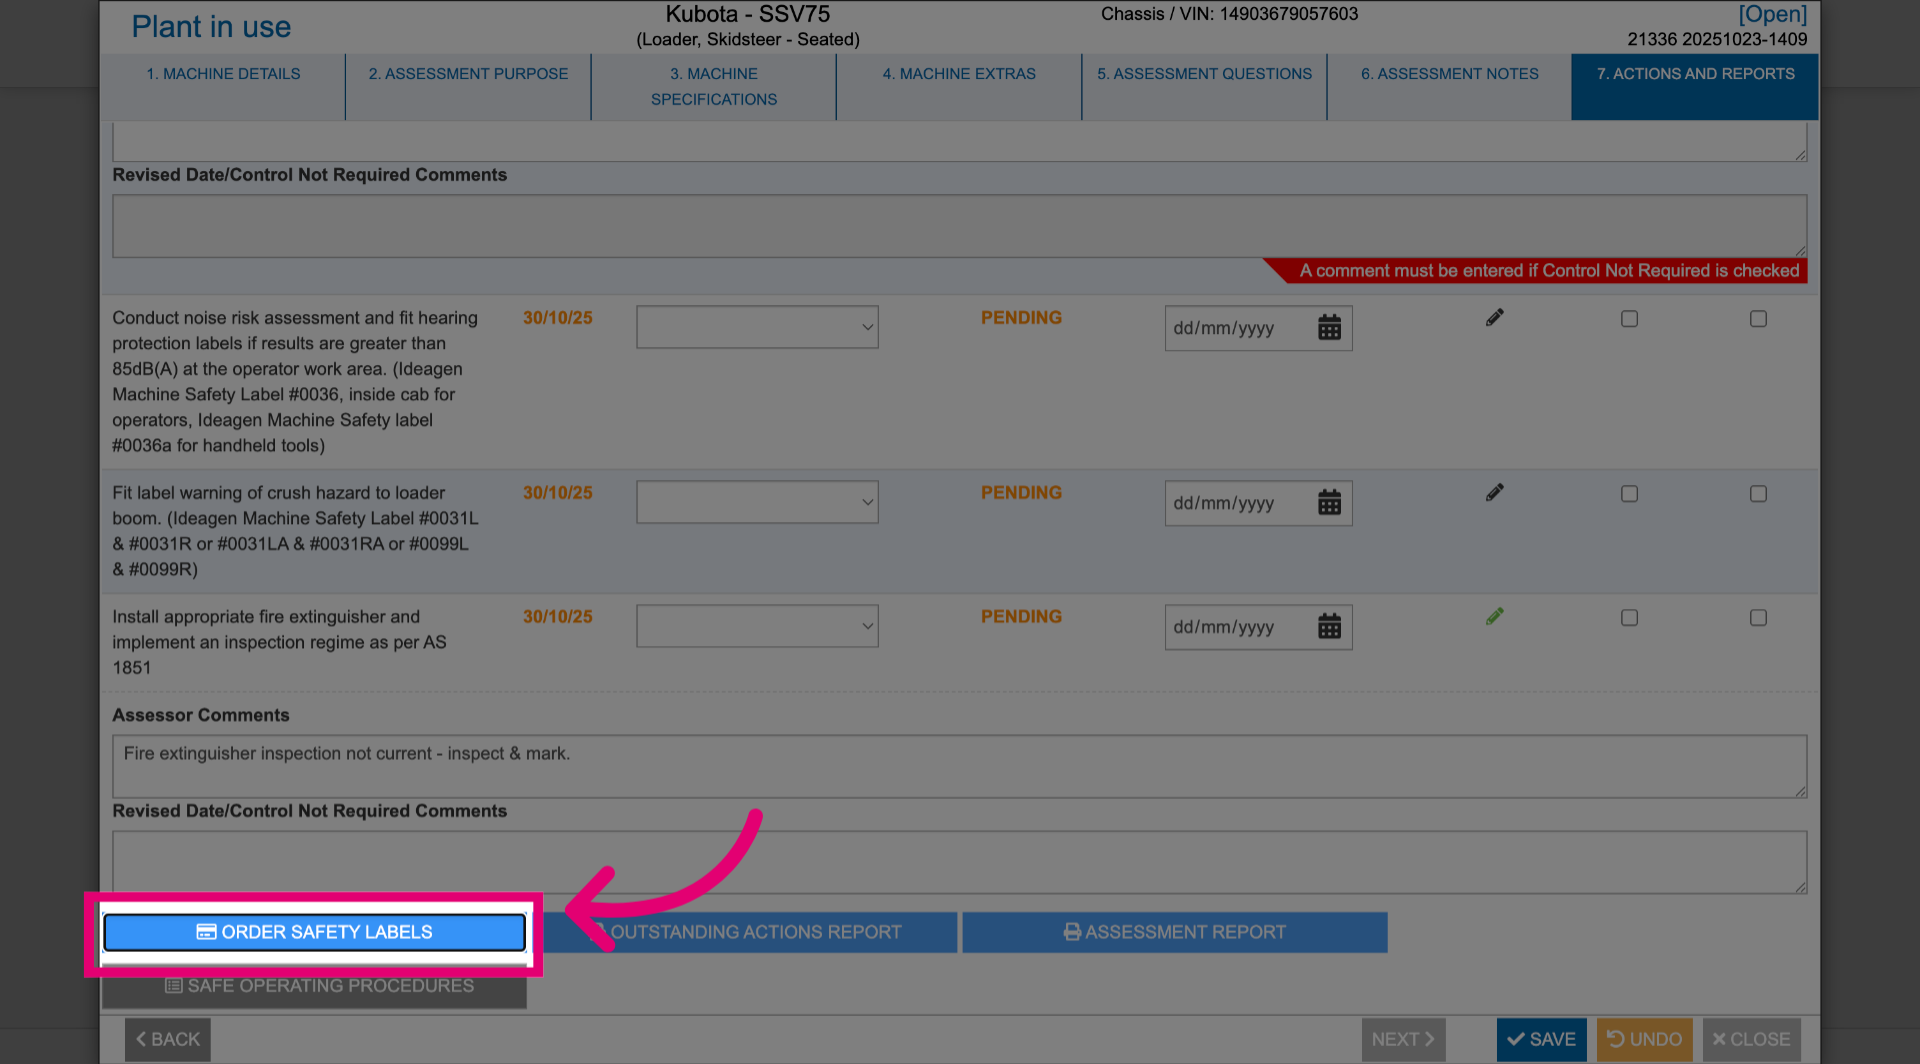Screen dimensions: 1920x1064
Task: Expand dropdown in fire extinguisher row
Action: click(757, 626)
